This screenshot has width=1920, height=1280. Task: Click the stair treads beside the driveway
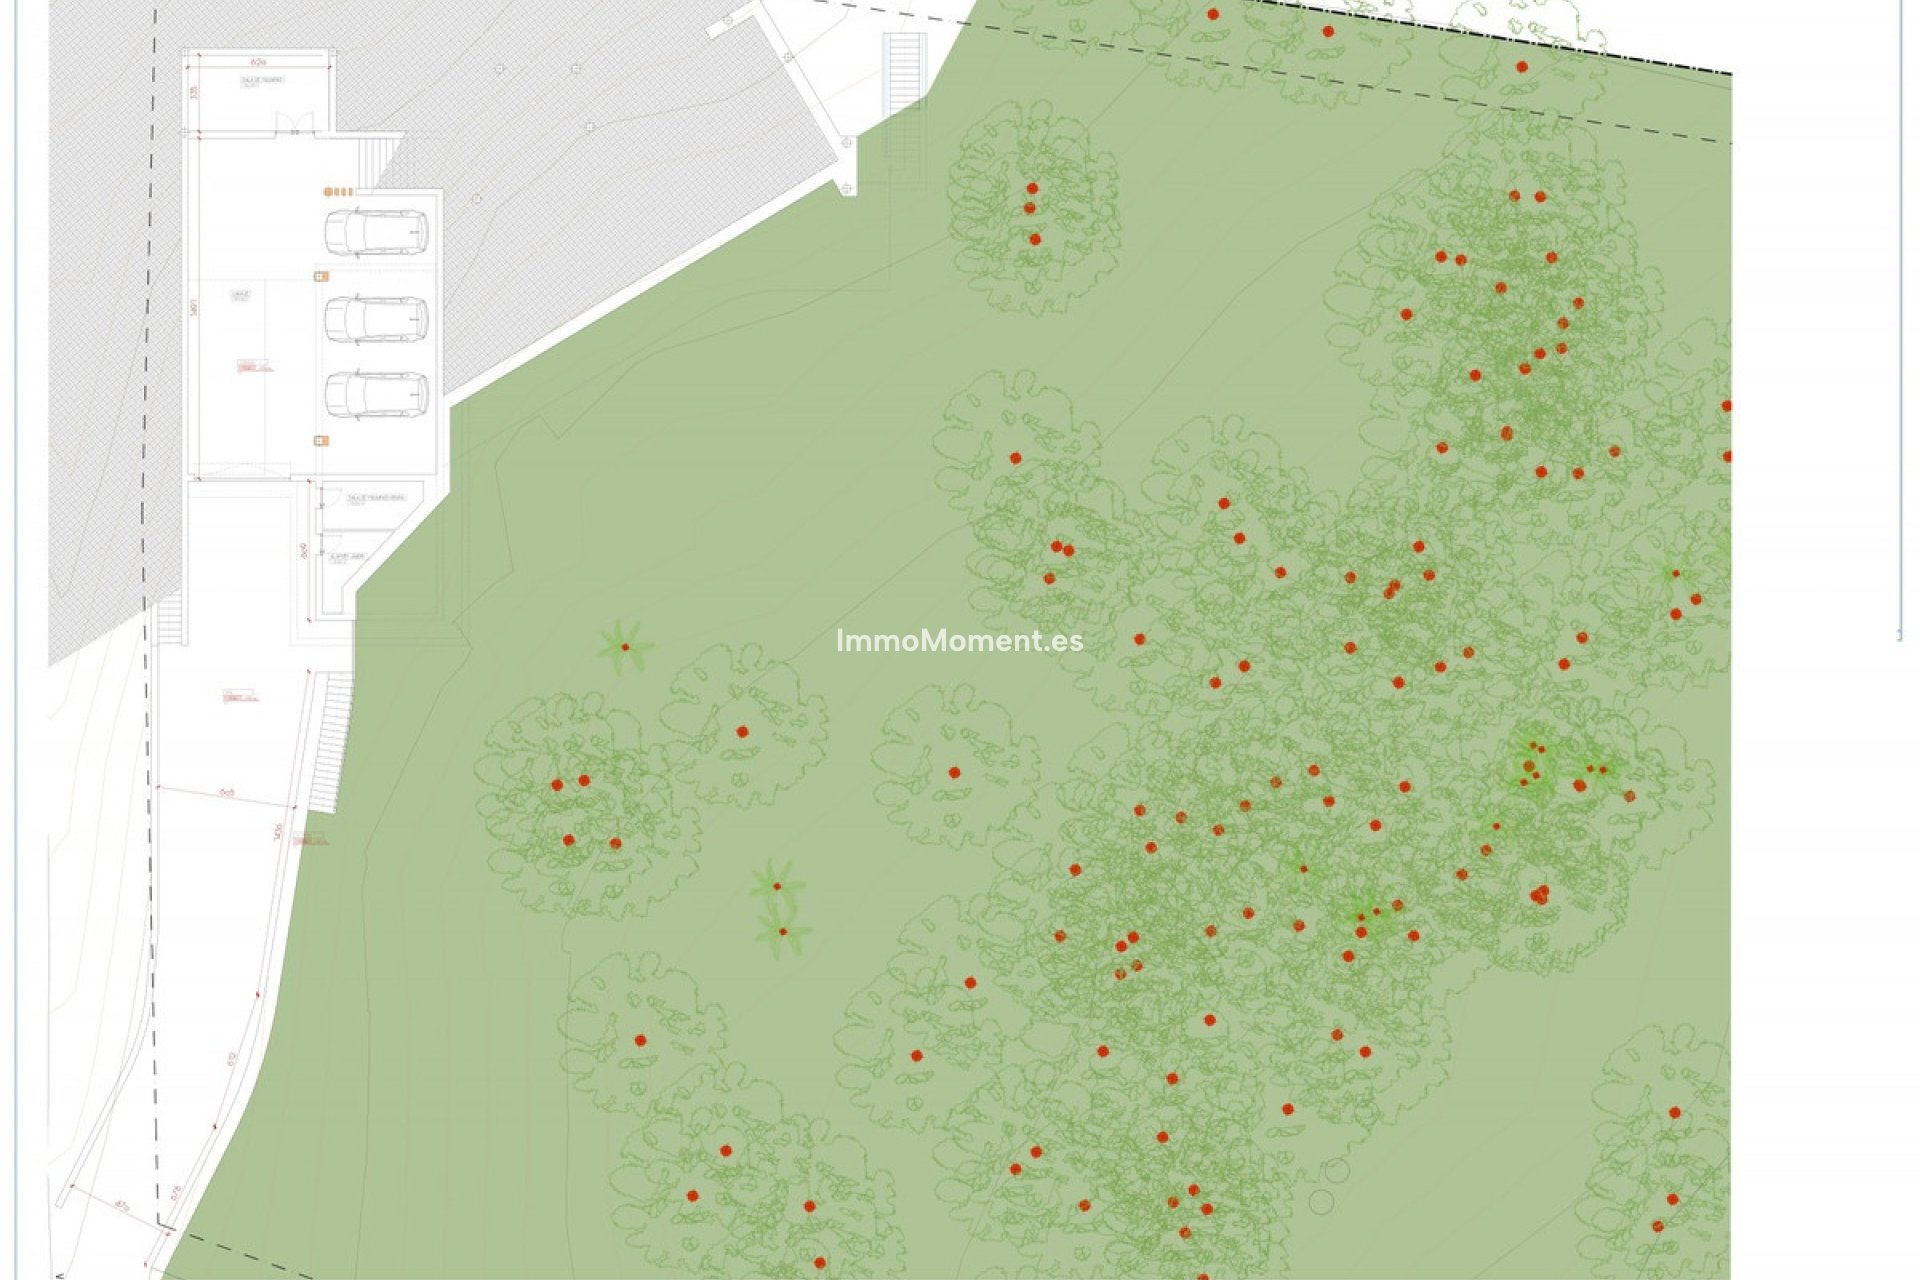pyautogui.click(x=334, y=740)
